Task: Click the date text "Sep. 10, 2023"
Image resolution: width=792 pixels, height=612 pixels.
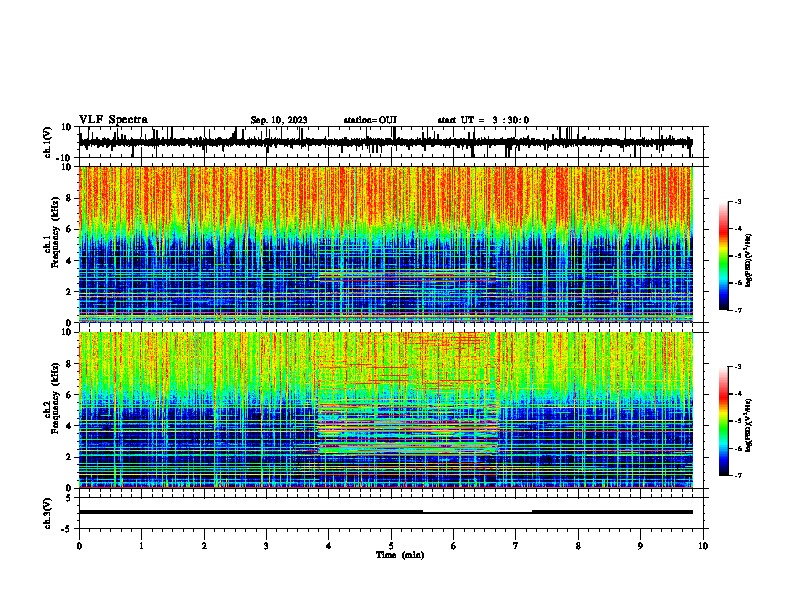Action: pyautogui.click(x=279, y=120)
